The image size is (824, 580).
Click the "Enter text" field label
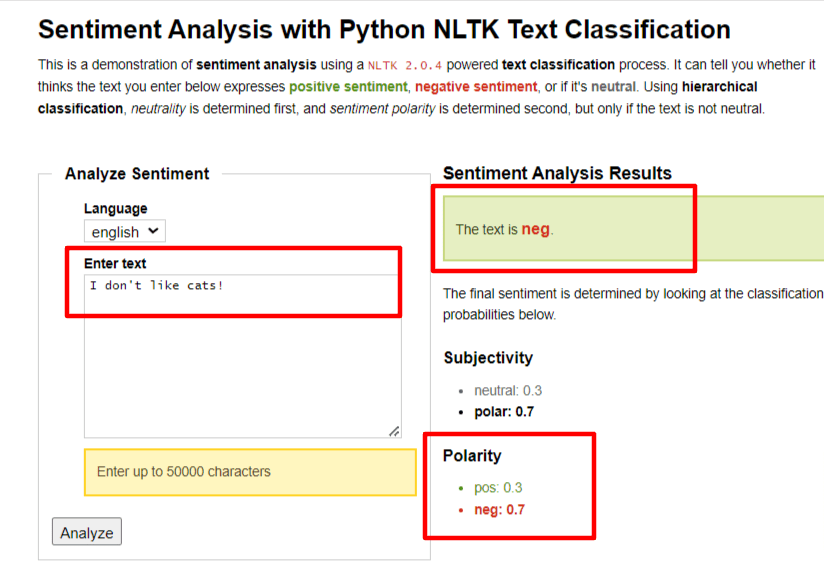pyautogui.click(x=115, y=264)
